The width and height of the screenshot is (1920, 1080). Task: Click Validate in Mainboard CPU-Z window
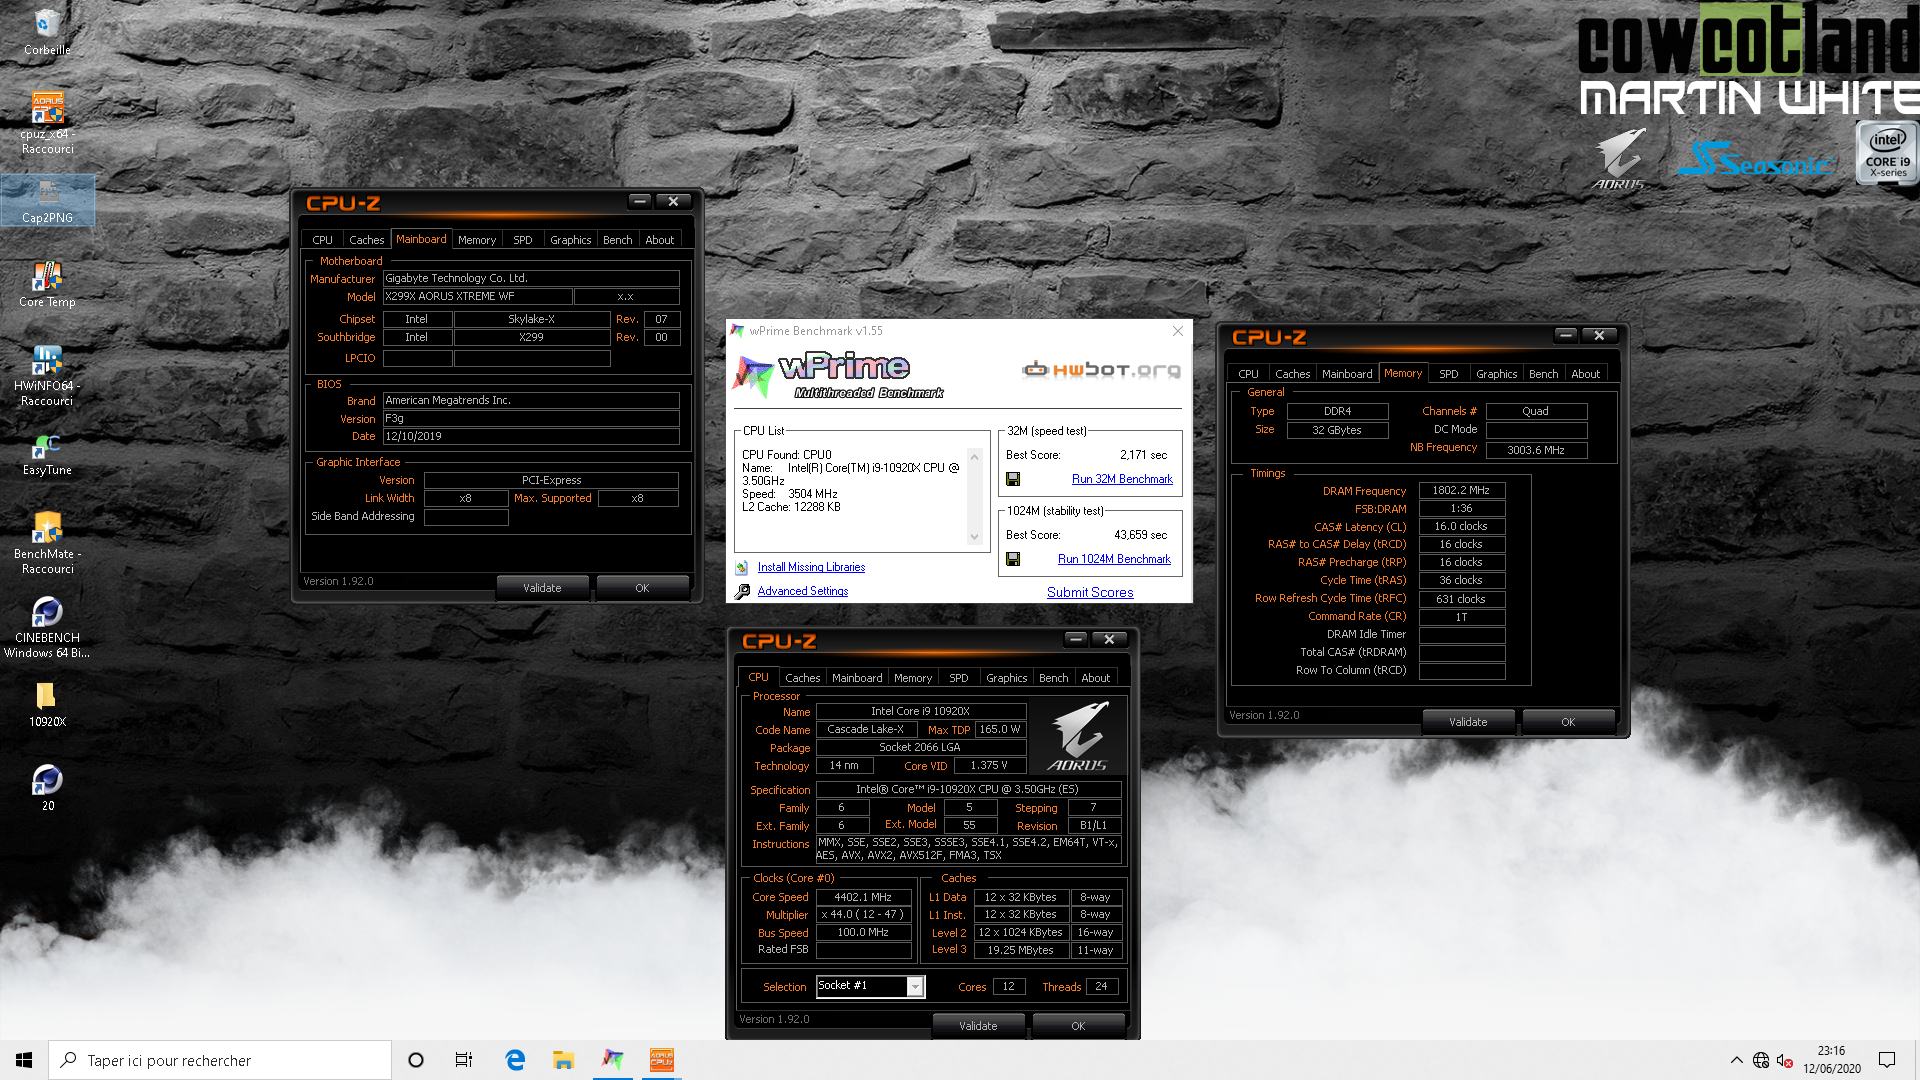coord(542,588)
